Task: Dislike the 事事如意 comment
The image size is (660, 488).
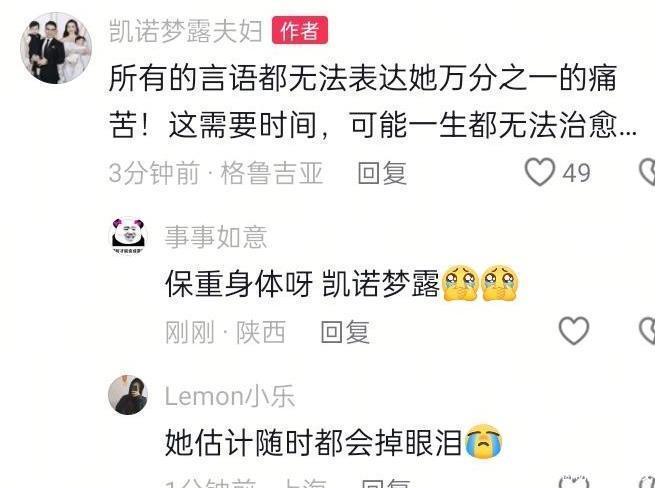Action: 648,331
